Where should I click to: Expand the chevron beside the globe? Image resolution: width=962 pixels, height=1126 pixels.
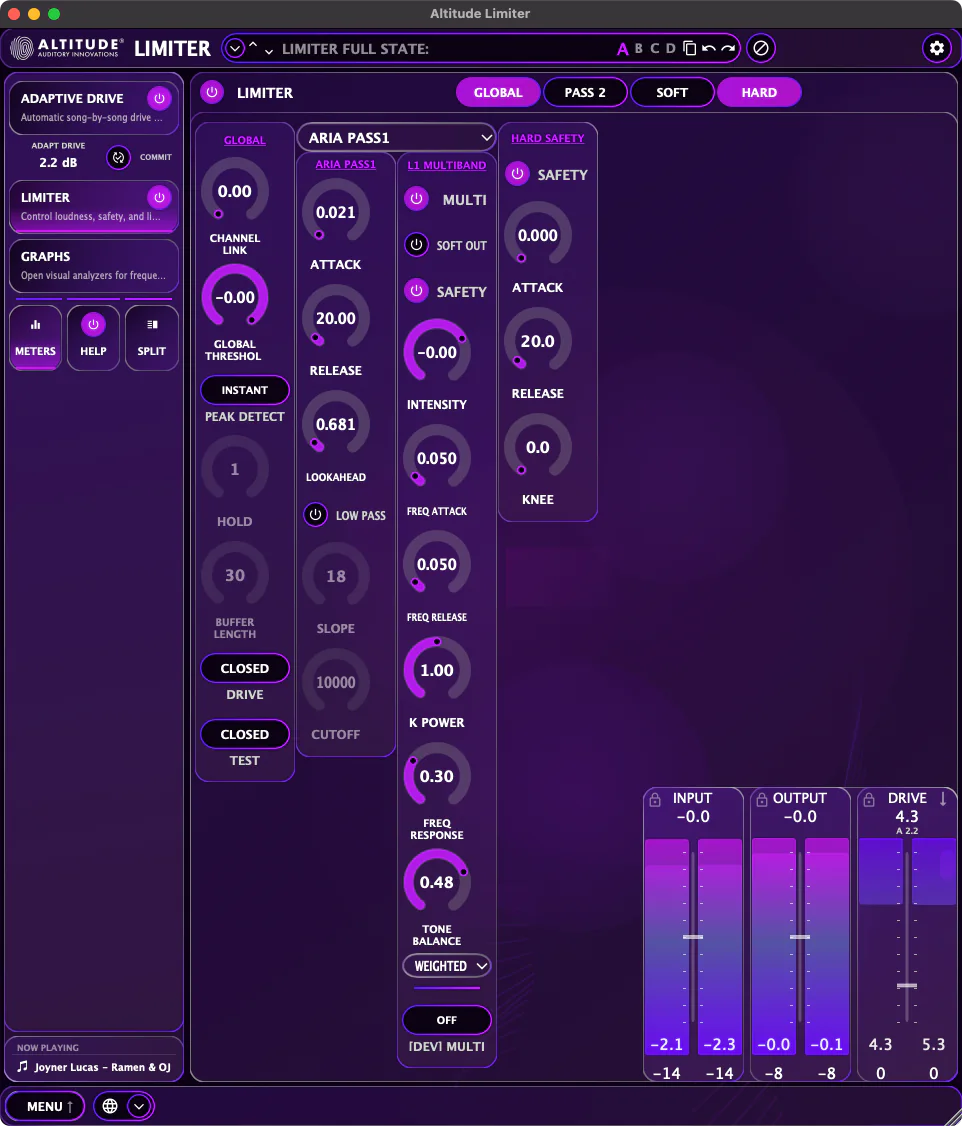click(139, 1106)
